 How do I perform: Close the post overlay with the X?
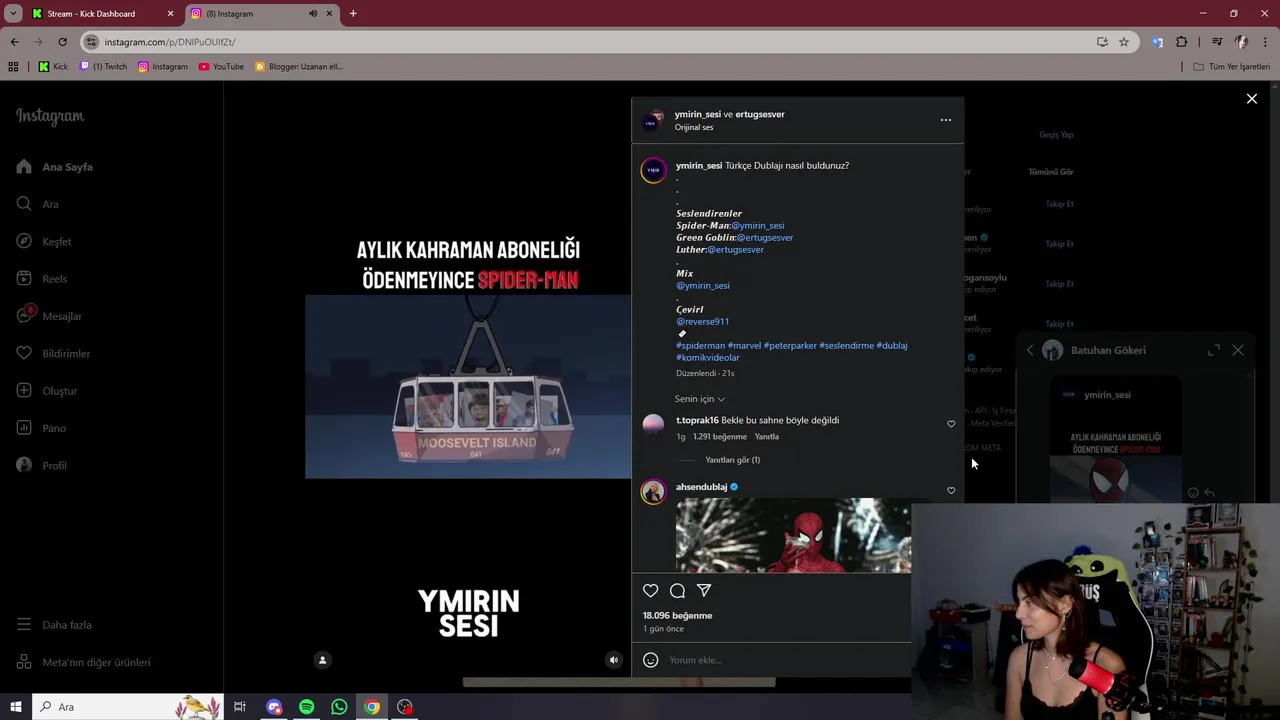click(1251, 99)
